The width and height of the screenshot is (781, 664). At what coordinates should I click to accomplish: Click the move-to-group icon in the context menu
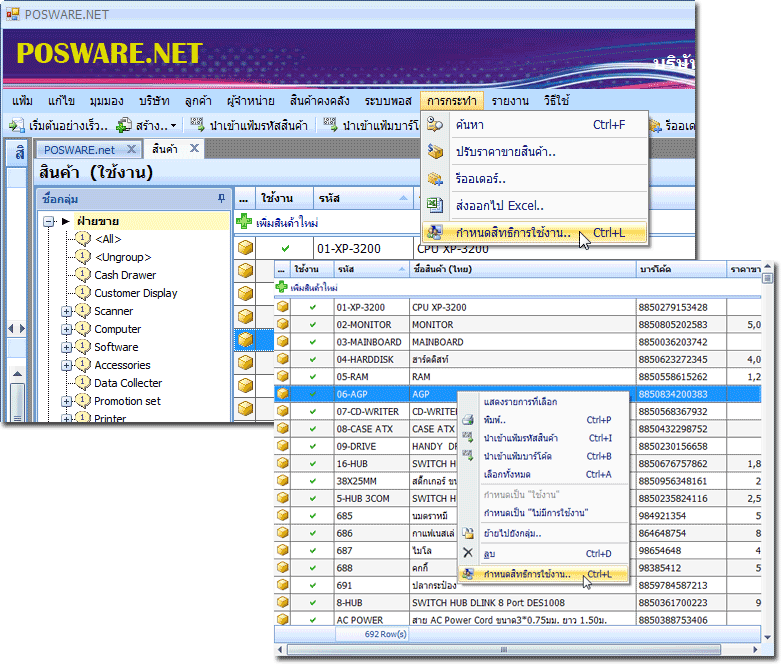(x=469, y=532)
